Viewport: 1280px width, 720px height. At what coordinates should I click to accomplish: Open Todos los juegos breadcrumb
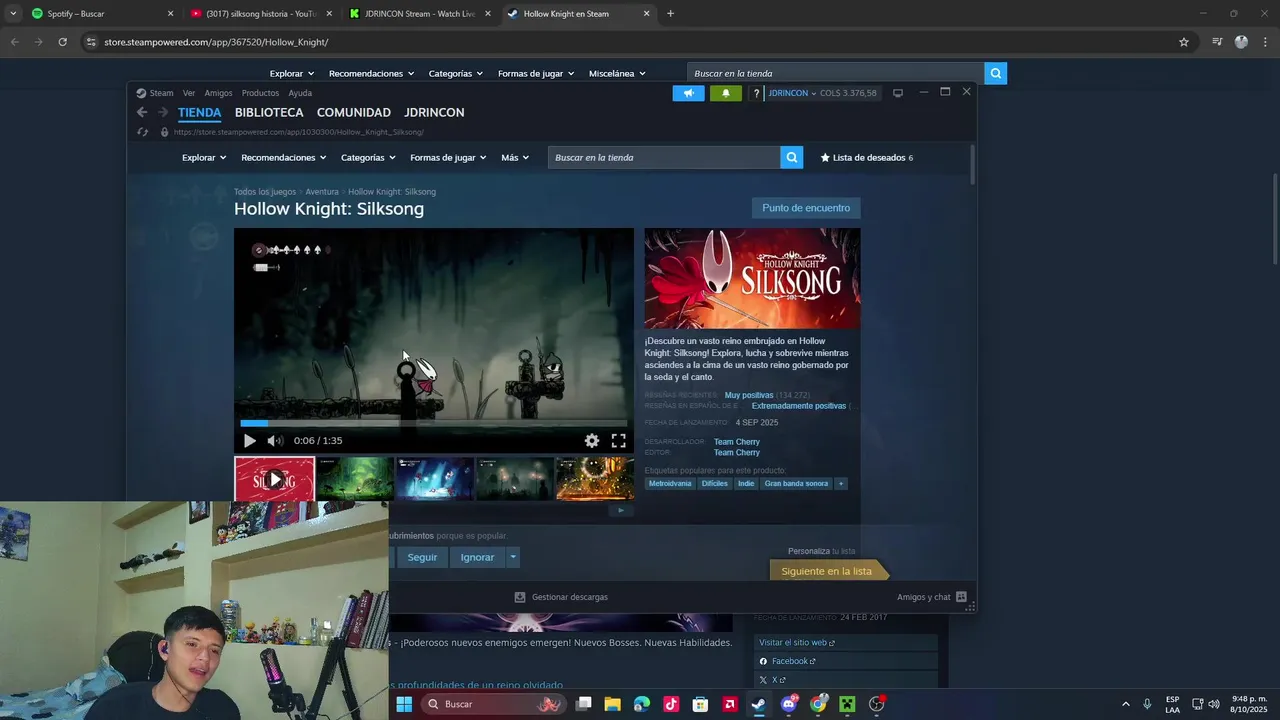[265, 192]
